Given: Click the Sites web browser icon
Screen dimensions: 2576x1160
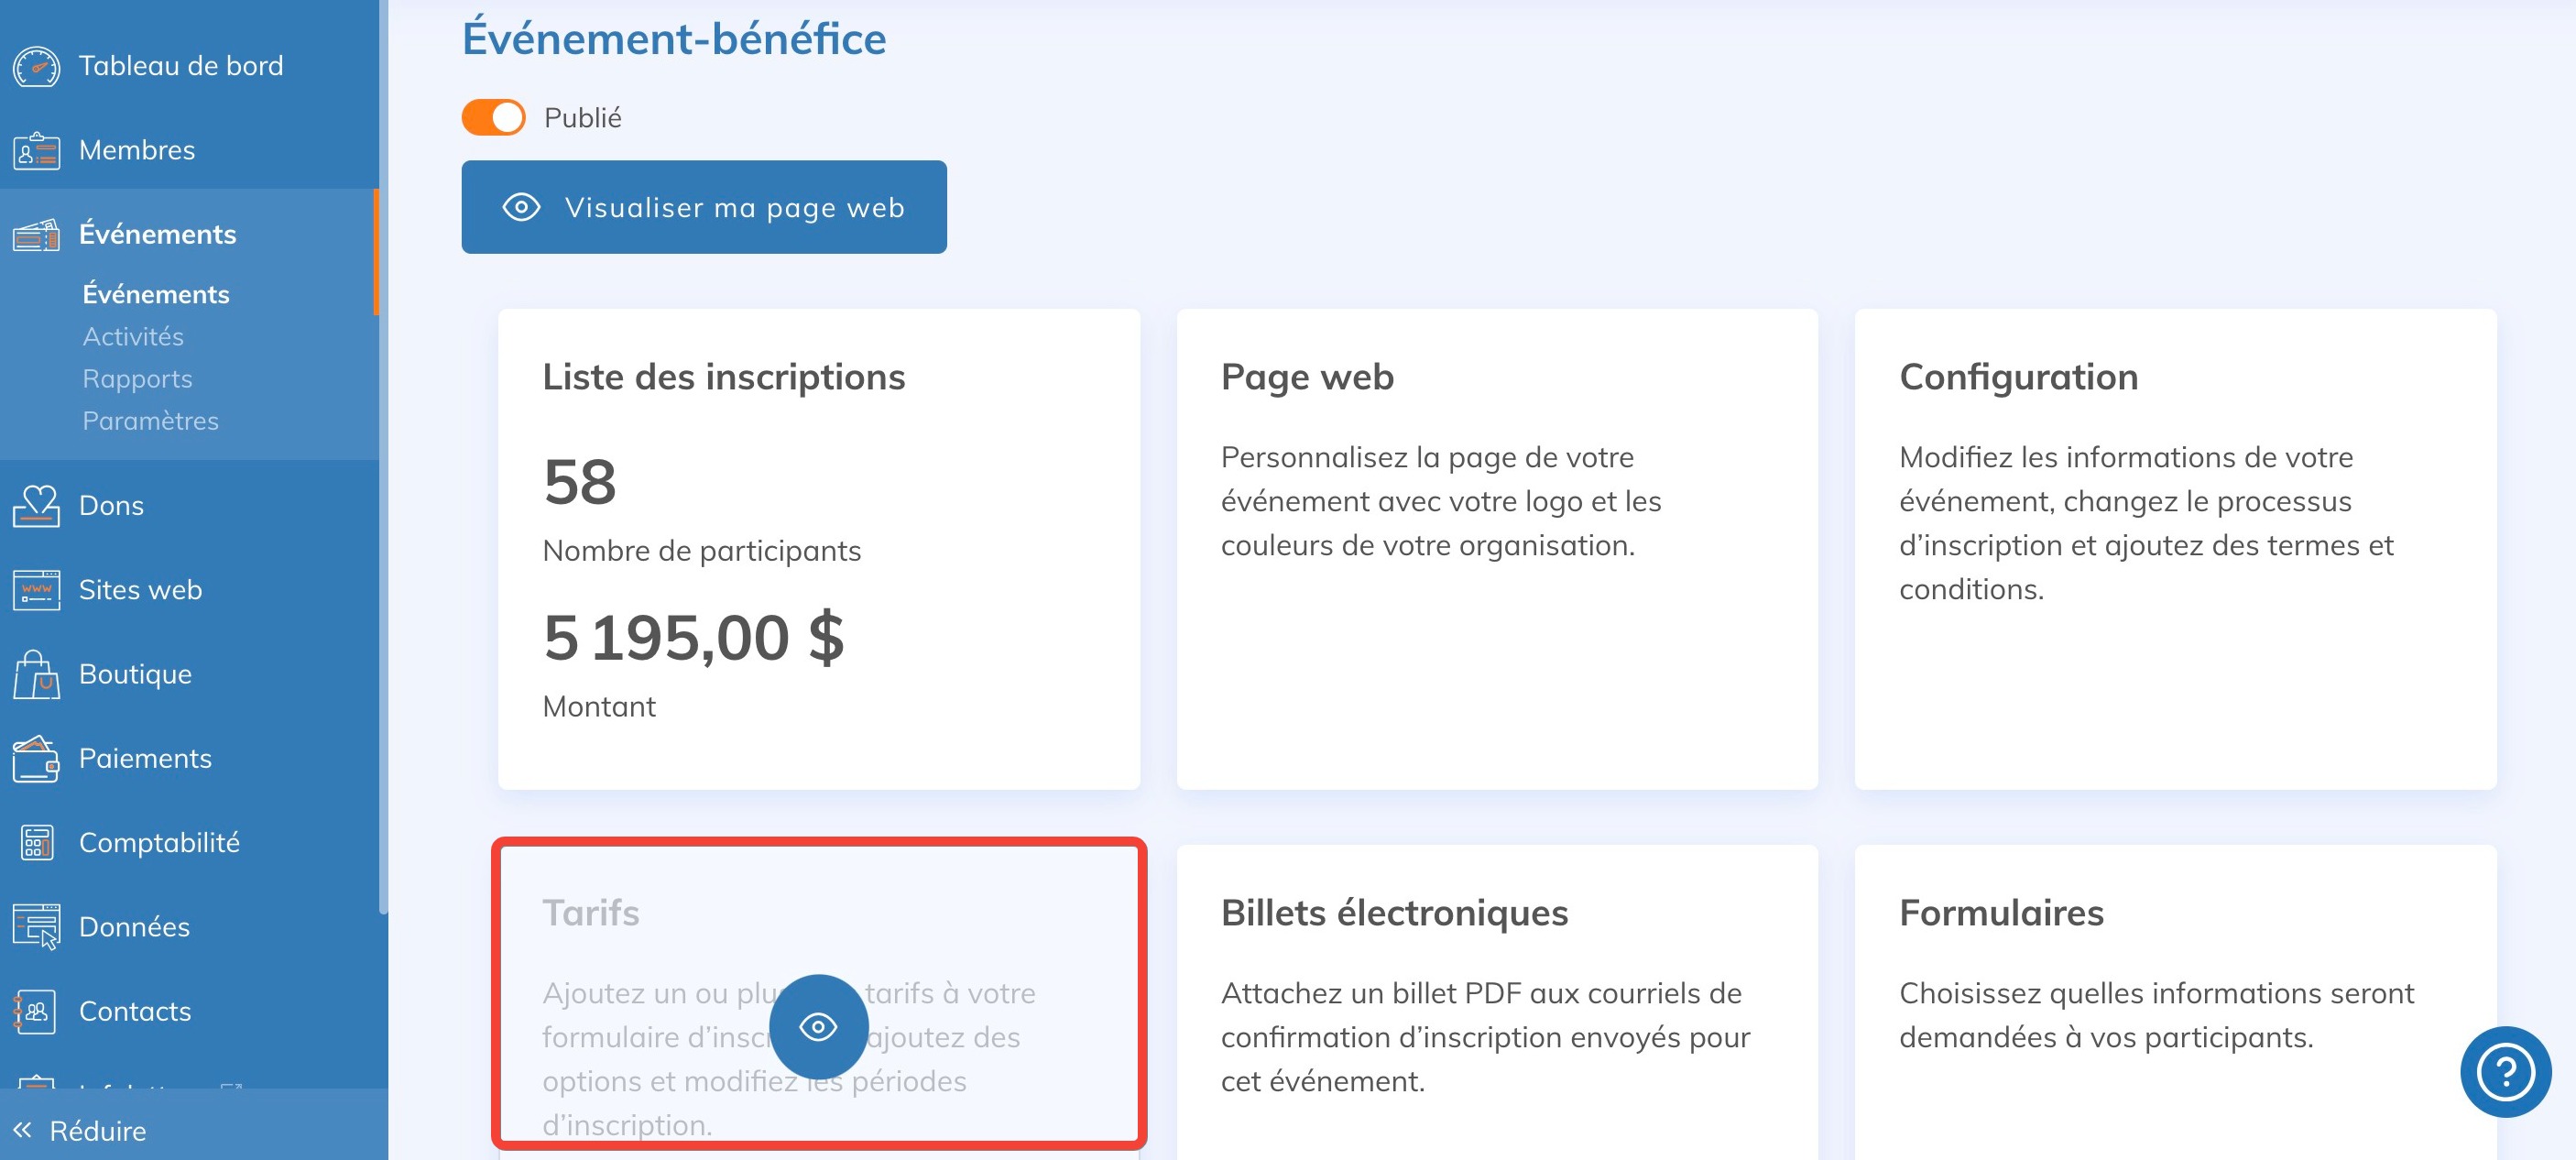Looking at the screenshot, I should point(36,590).
